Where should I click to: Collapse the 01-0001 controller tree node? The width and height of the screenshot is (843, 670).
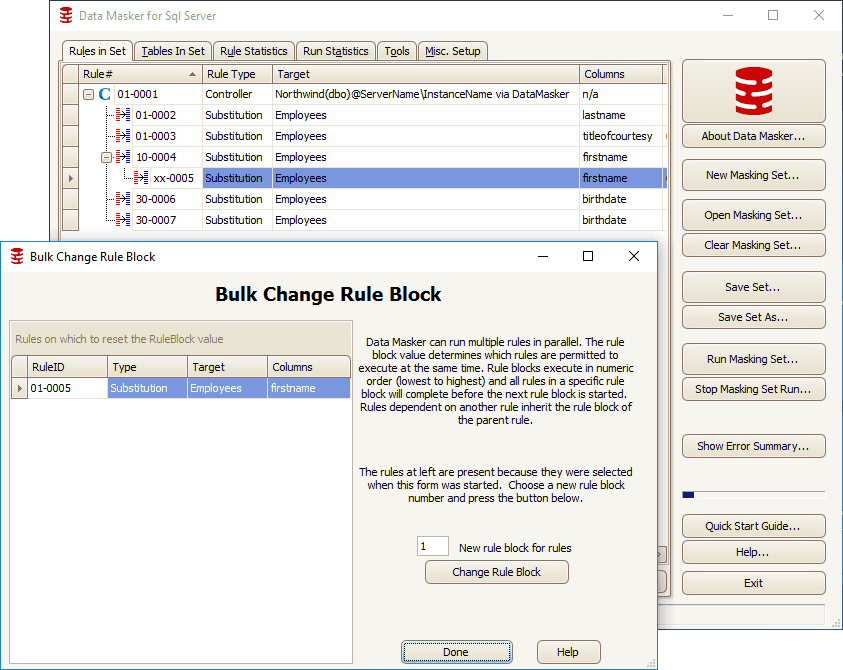click(88, 95)
